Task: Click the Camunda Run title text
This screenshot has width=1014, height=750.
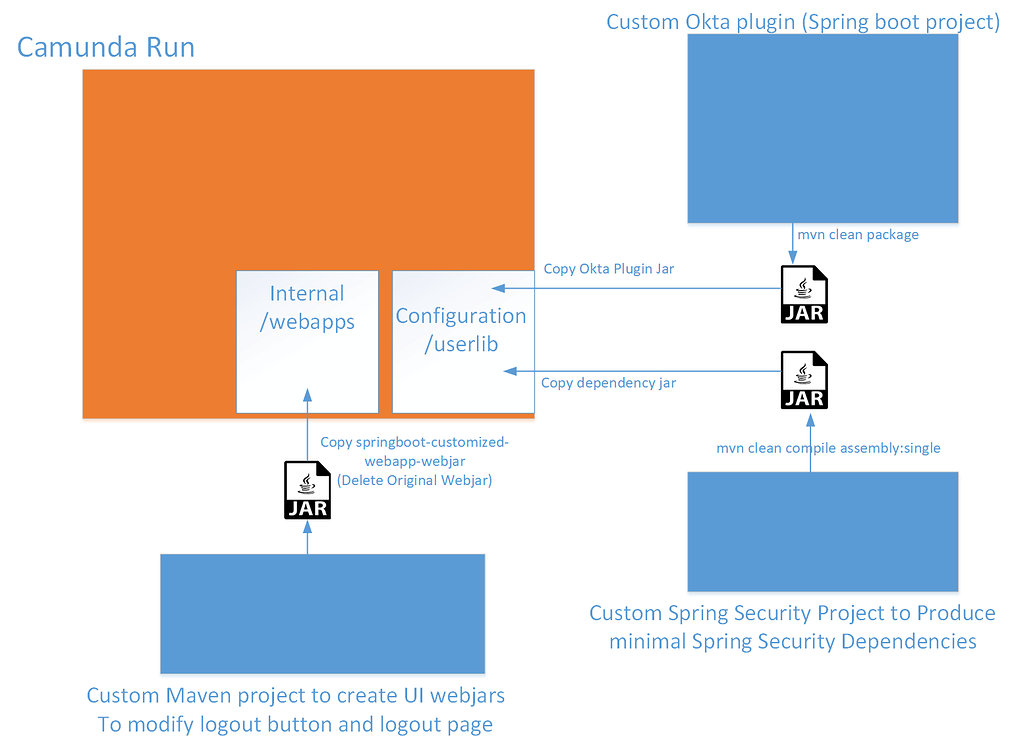Action: pos(105,47)
